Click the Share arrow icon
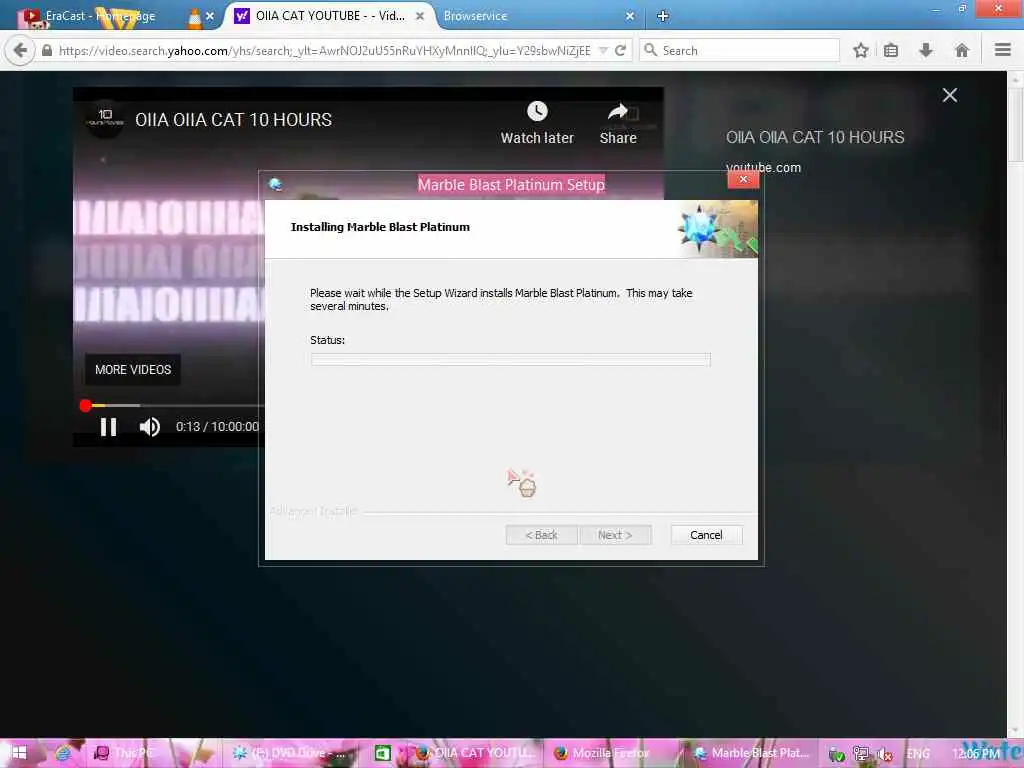The image size is (1024, 768). click(618, 112)
